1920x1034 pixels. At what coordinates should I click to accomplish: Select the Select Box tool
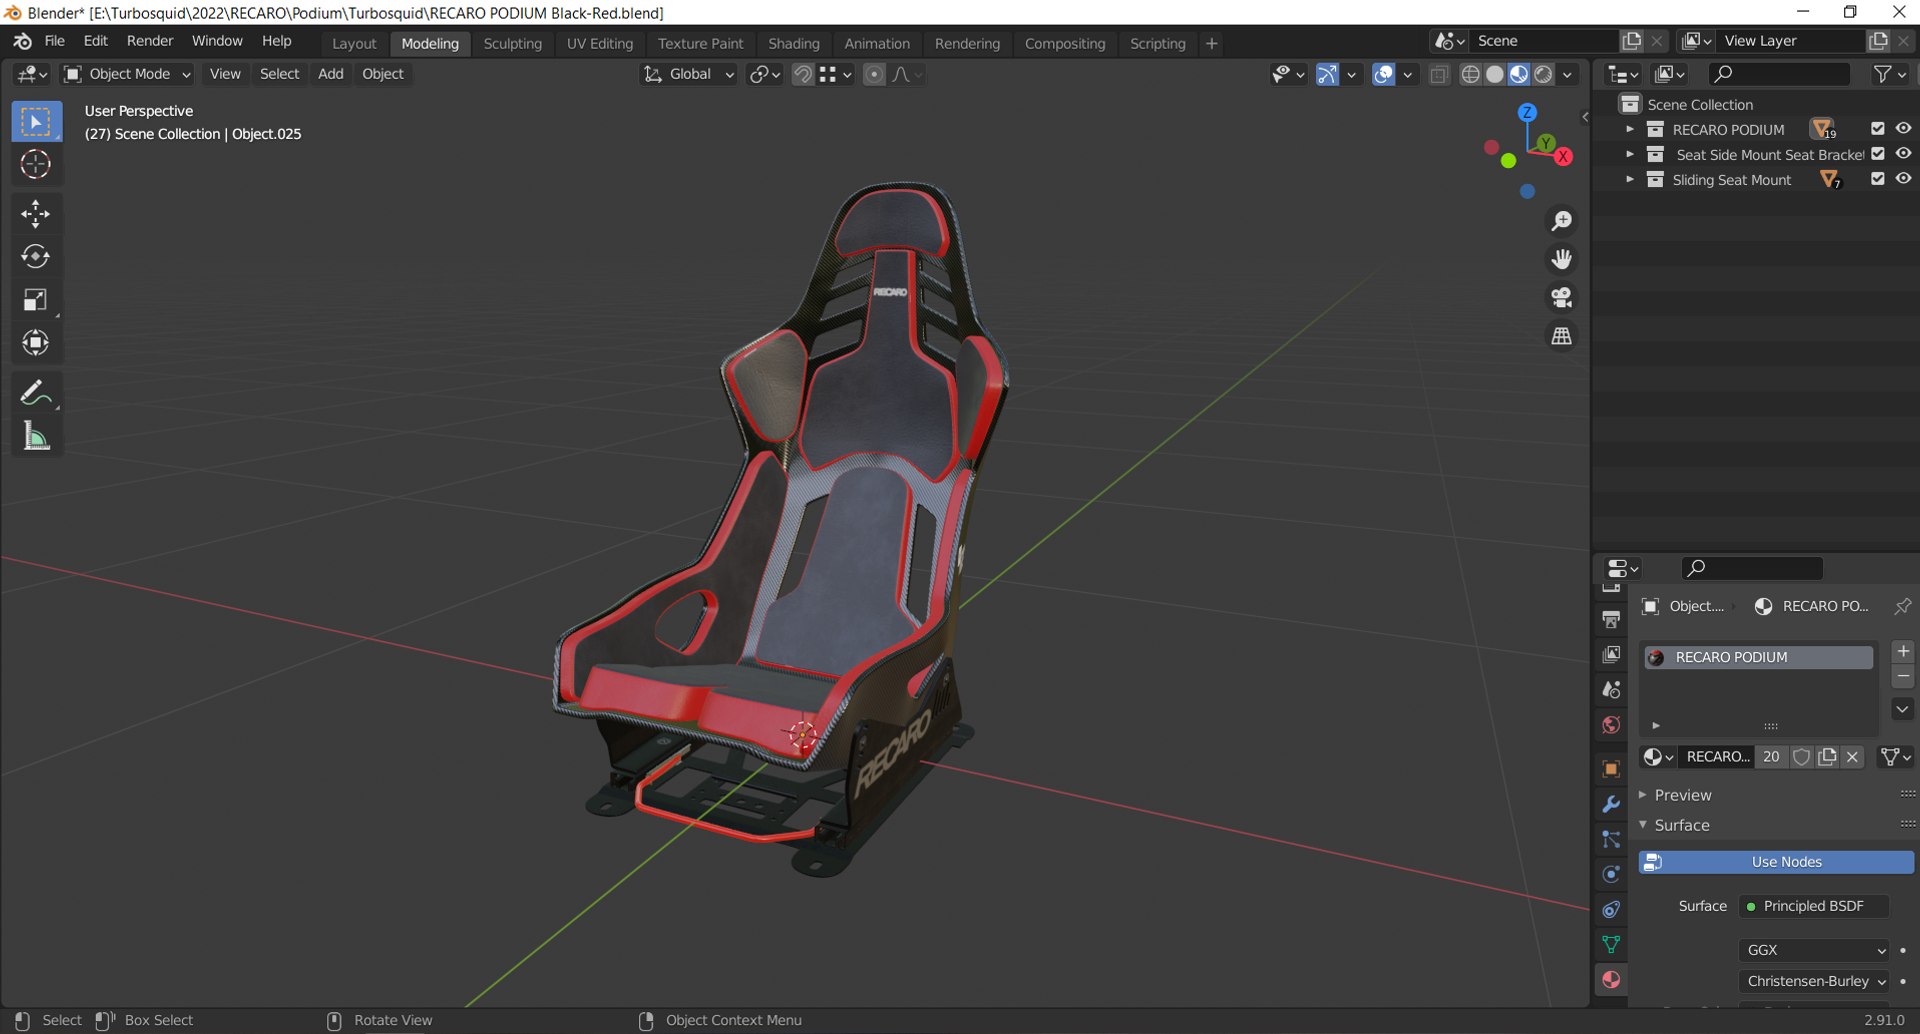coord(36,122)
